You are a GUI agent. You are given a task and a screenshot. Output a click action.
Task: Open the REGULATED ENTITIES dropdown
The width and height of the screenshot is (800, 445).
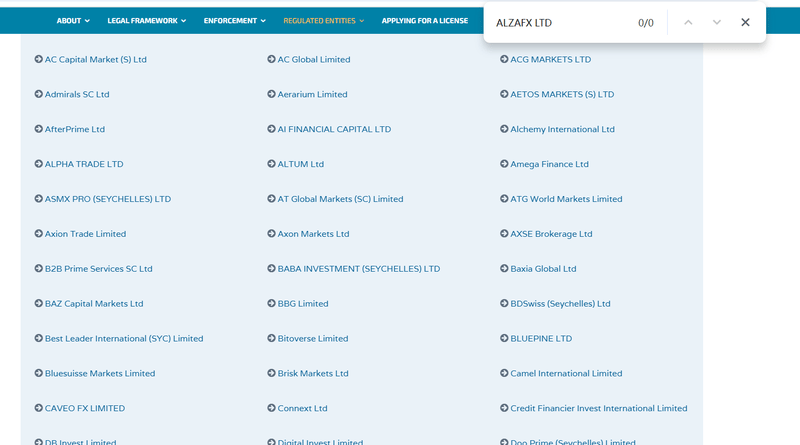323,20
